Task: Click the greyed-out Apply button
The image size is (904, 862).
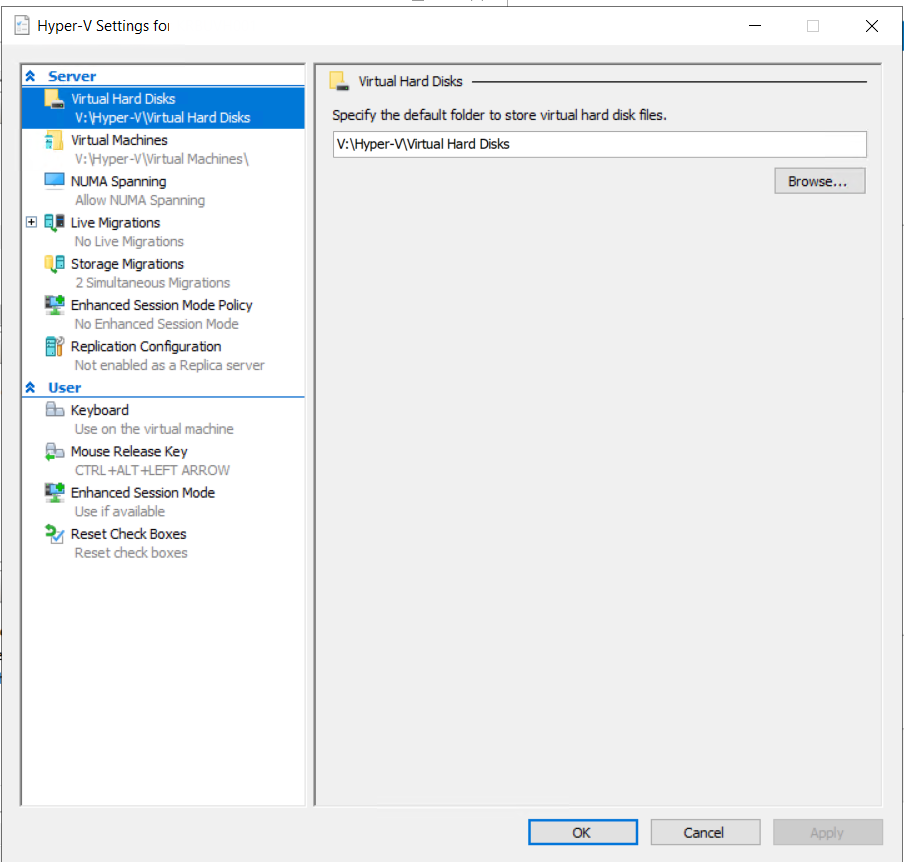Action: pyautogui.click(x=827, y=832)
